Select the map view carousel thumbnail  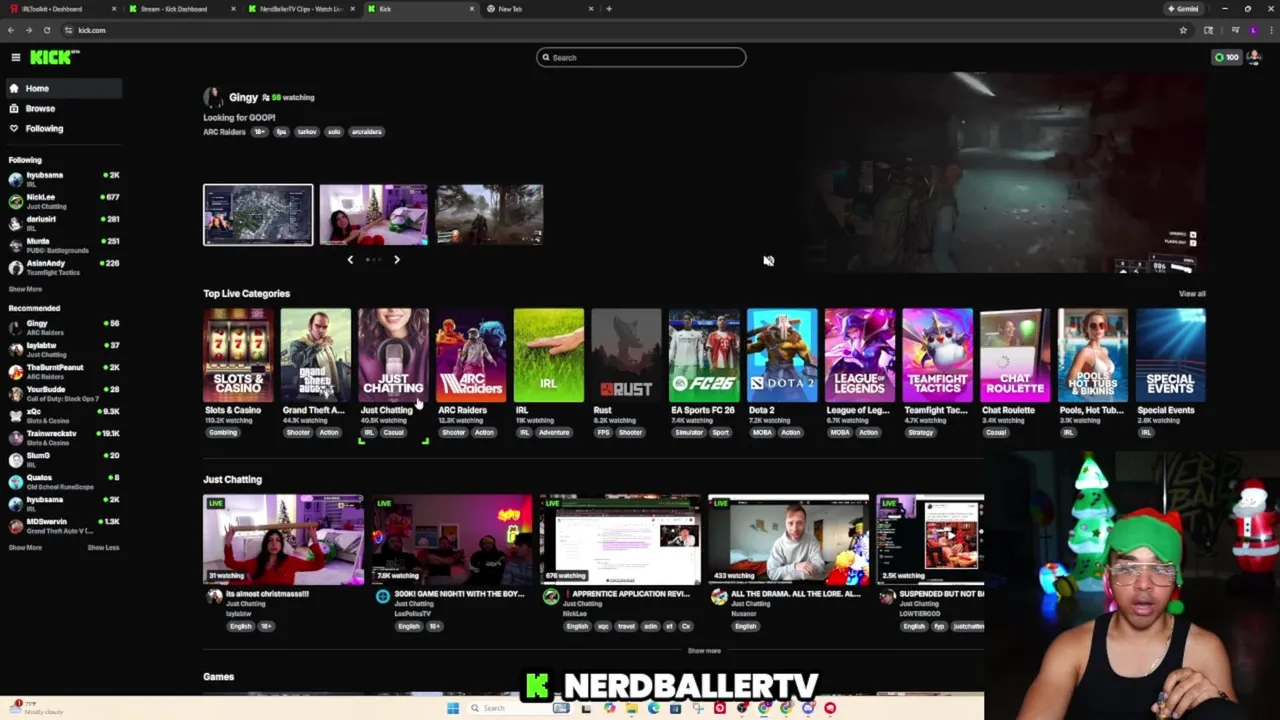pos(258,215)
